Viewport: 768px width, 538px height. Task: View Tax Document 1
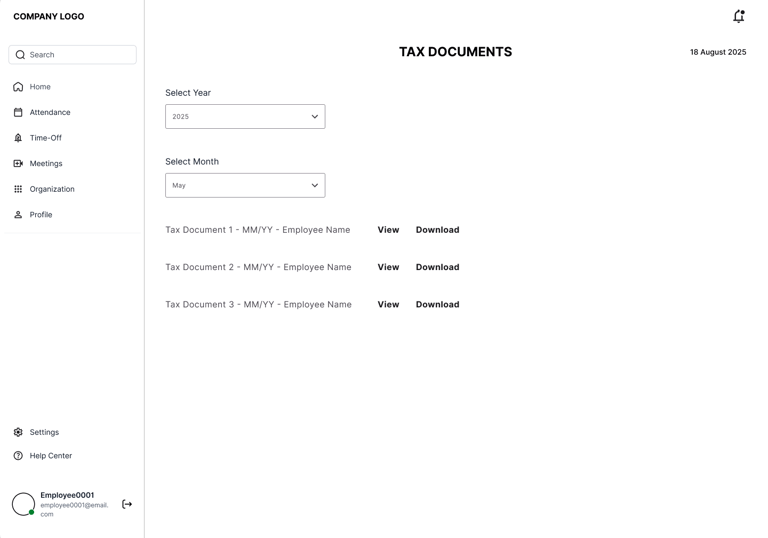tap(388, 230)
